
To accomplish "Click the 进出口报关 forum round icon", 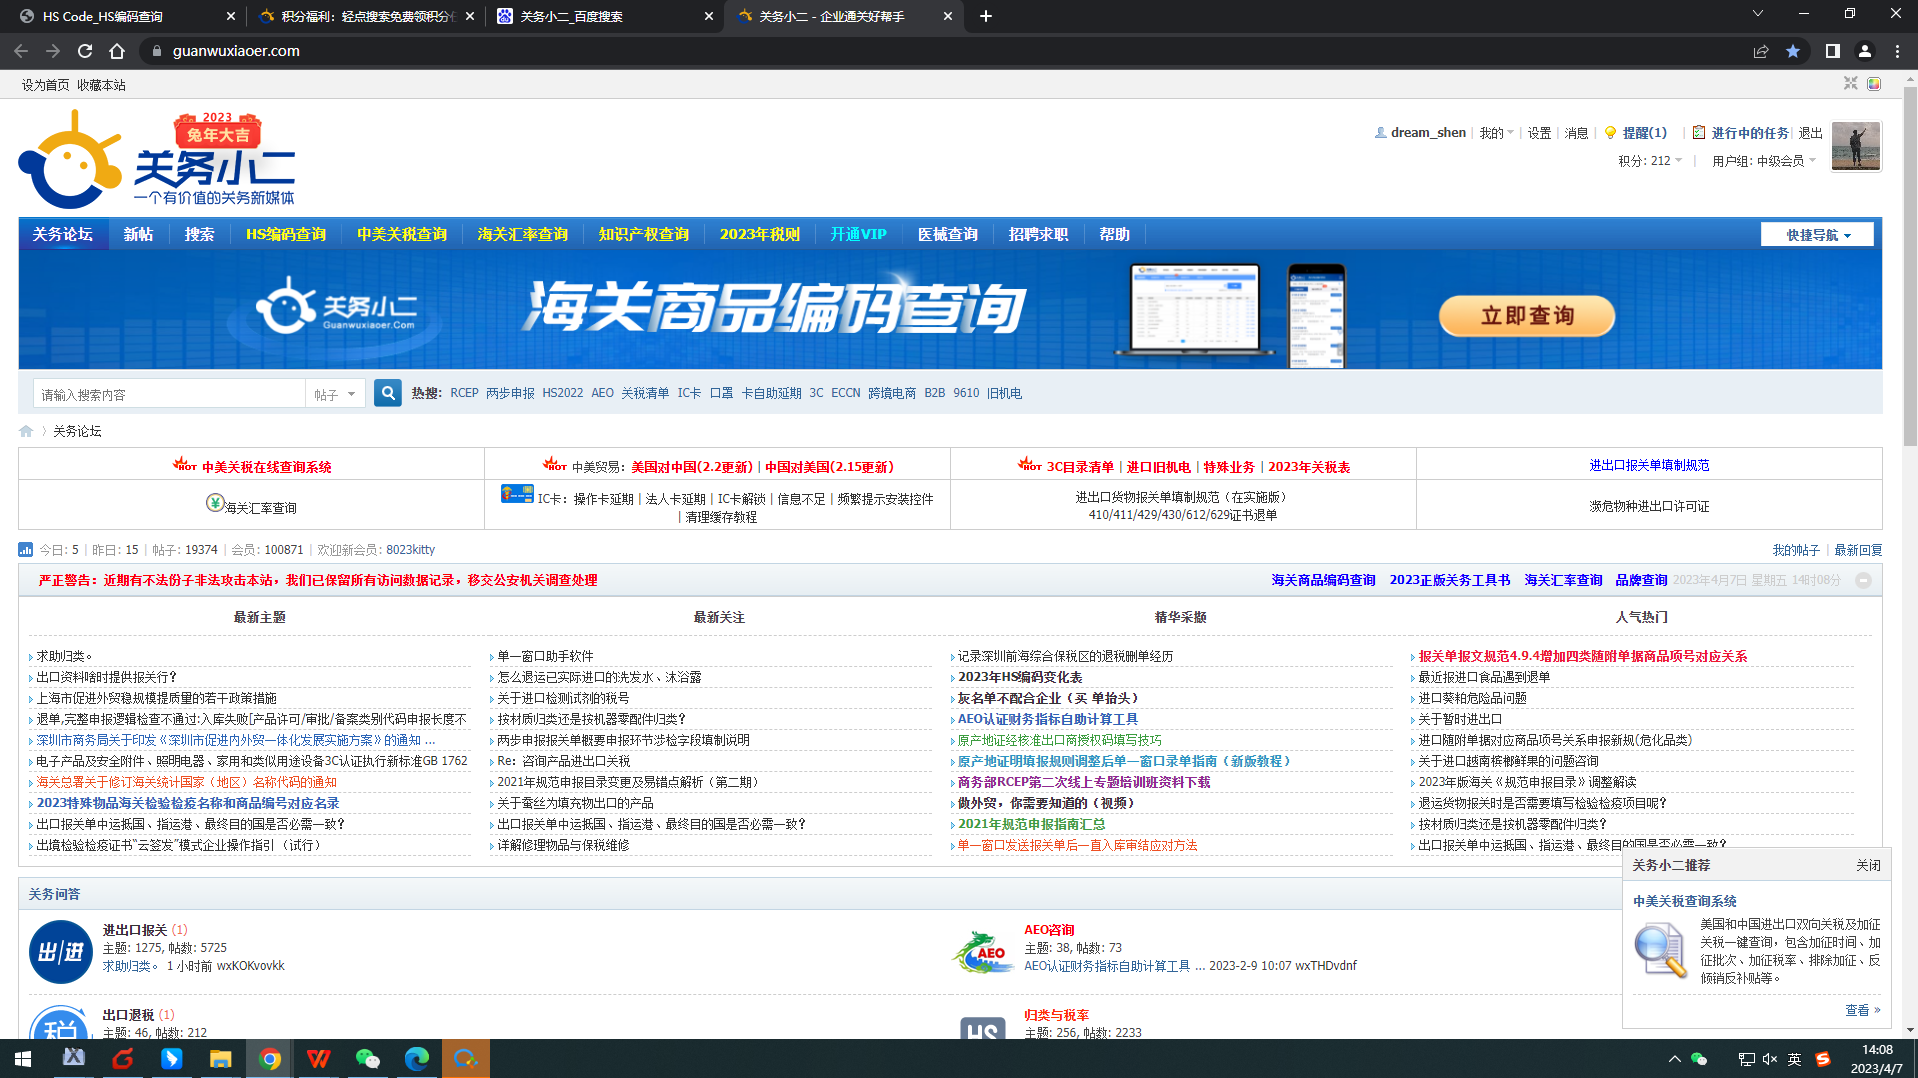I will click(61, 951).
